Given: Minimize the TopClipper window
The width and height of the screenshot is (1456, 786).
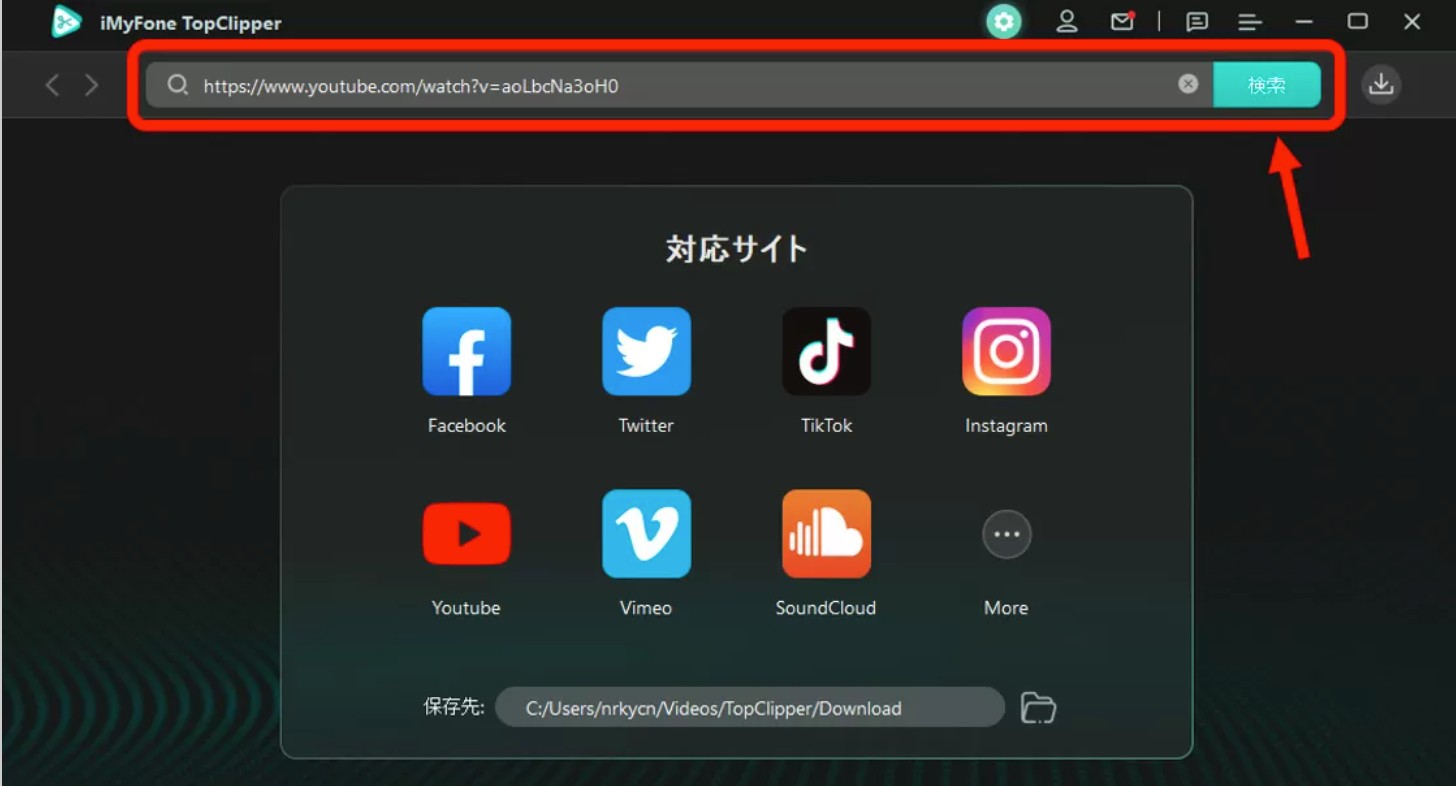Looking at the screenshot, I should [x=1303, y=22].
